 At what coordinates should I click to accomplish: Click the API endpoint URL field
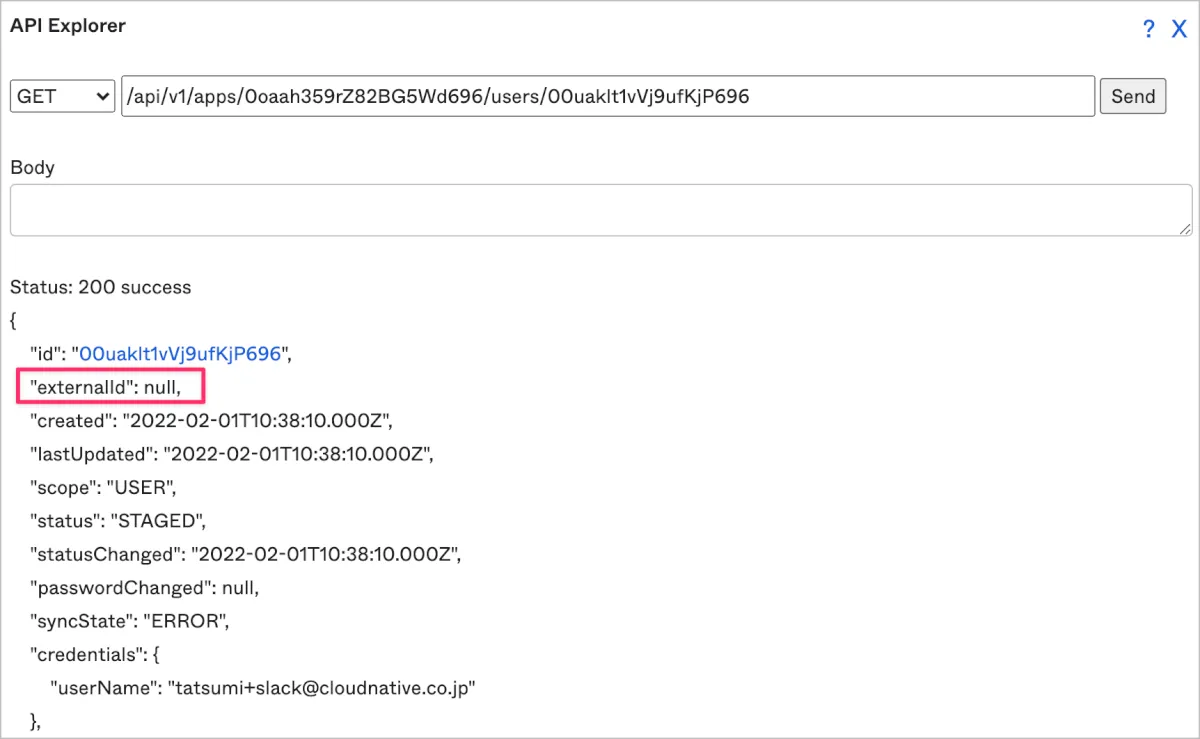coord(607,97)
